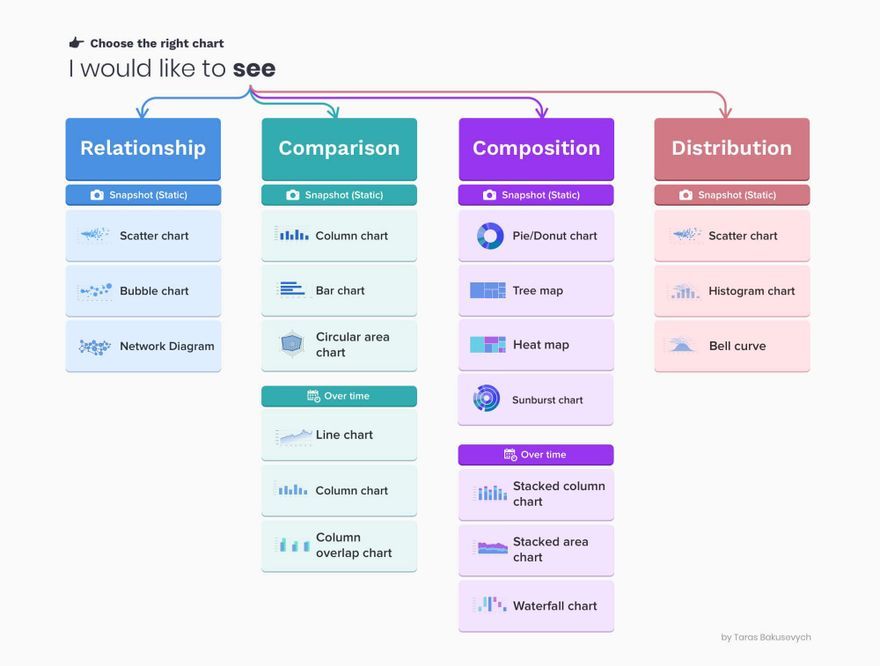880x666 pixels.
Task: Select the Heat map icon
Action: point(488,345)
